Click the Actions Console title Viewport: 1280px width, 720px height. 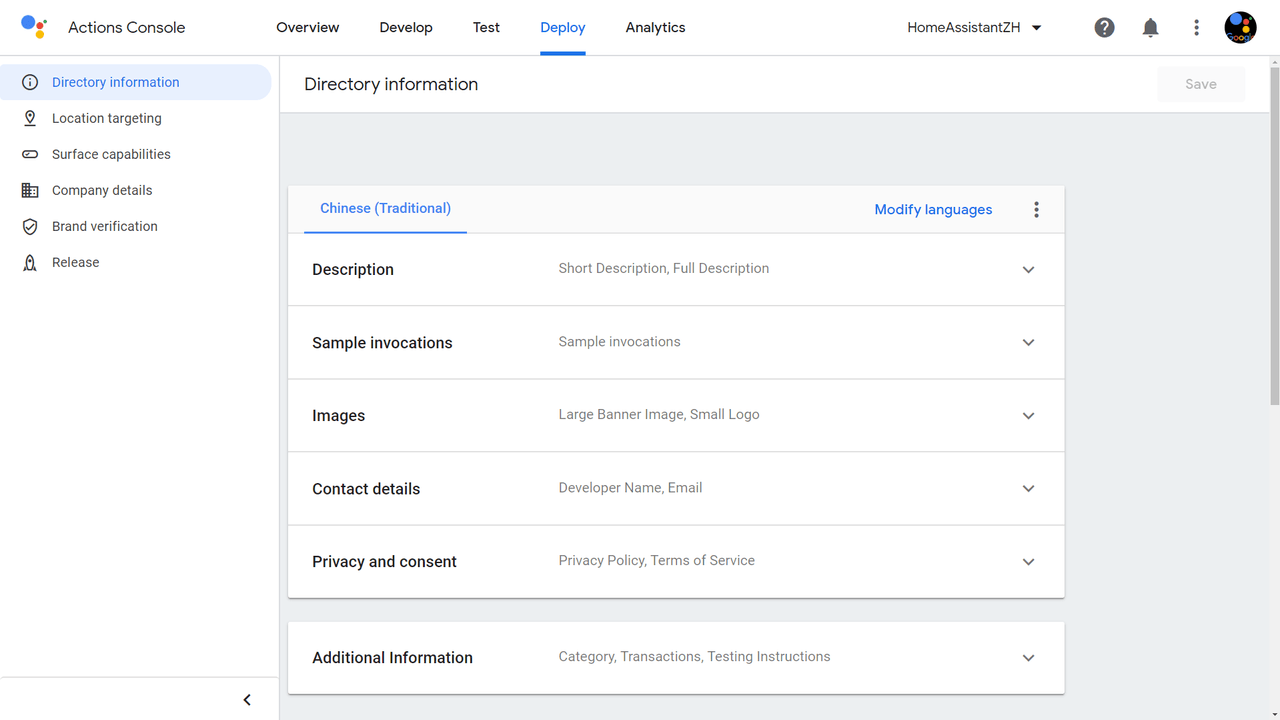(127, 28)
